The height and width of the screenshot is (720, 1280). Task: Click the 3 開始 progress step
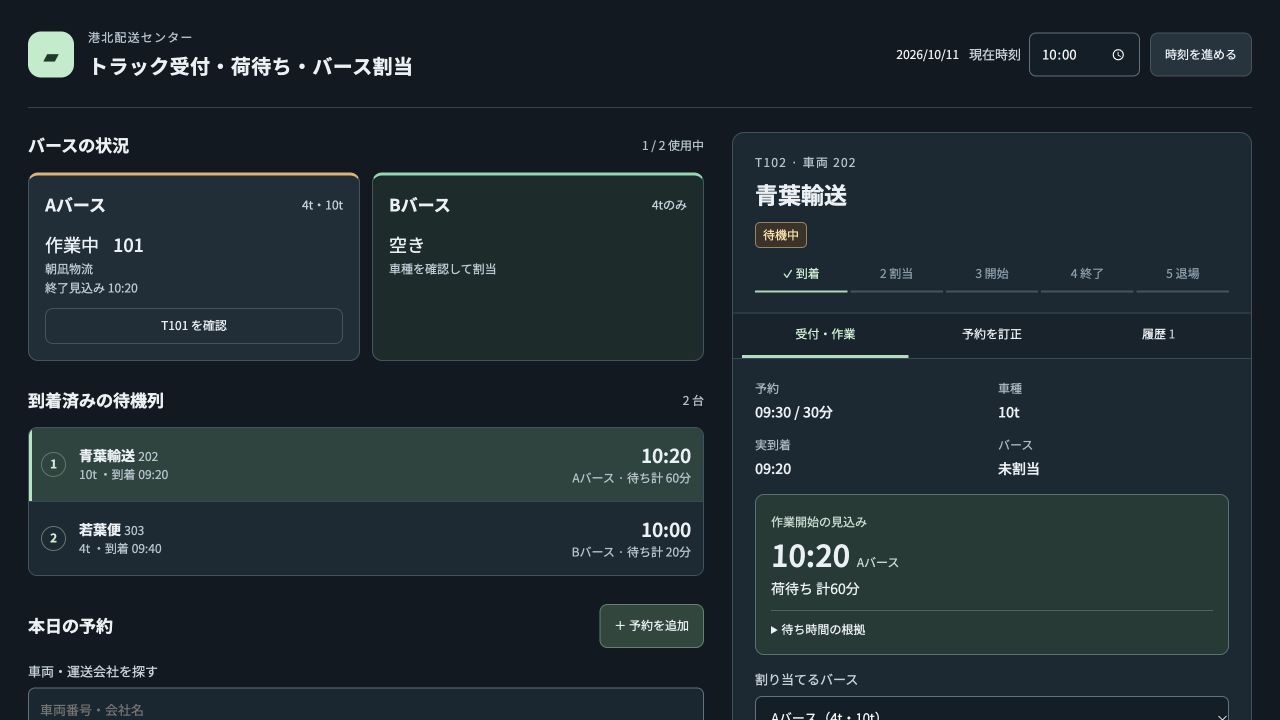[x=992, y=275]
